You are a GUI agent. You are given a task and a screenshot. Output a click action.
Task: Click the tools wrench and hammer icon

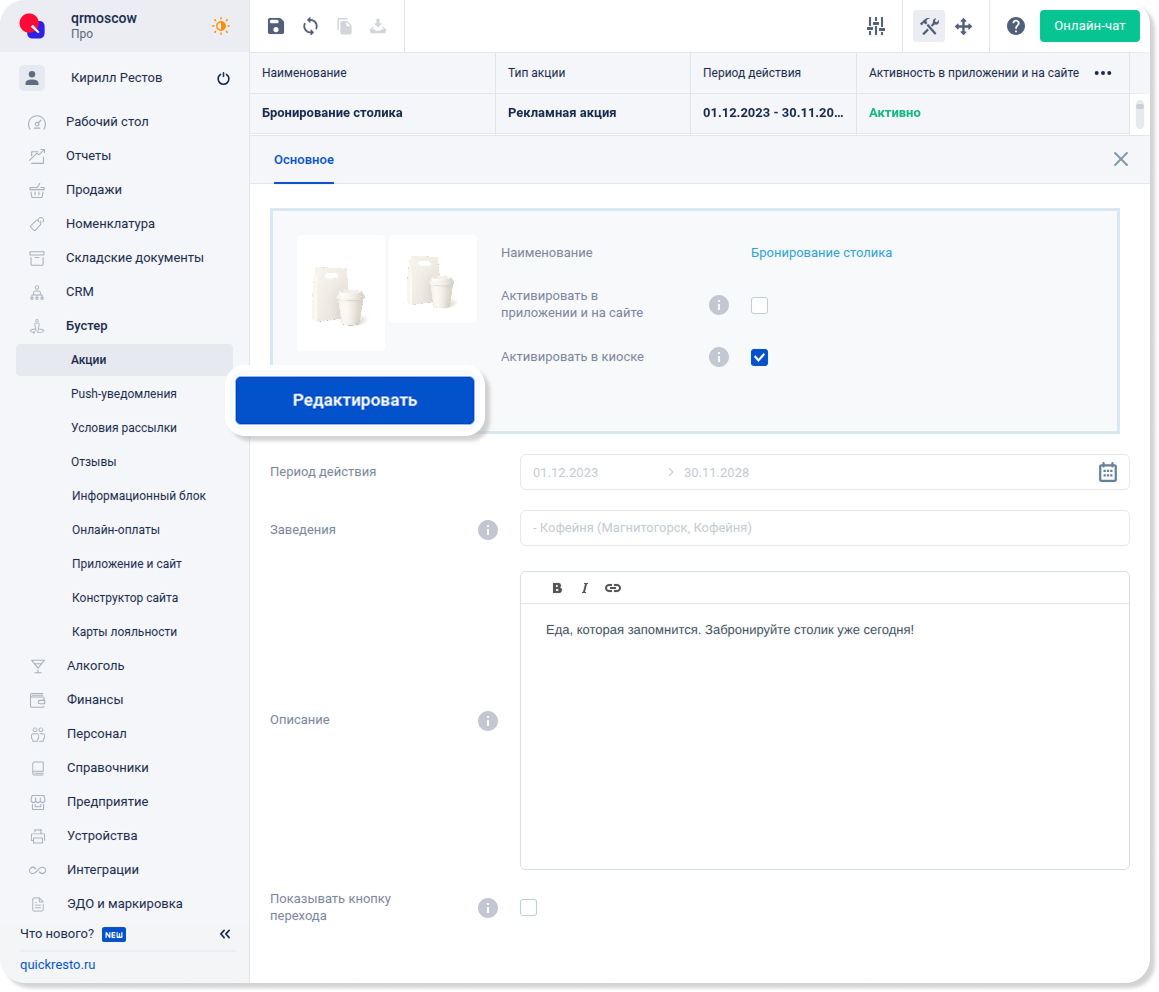pos(929,27)
